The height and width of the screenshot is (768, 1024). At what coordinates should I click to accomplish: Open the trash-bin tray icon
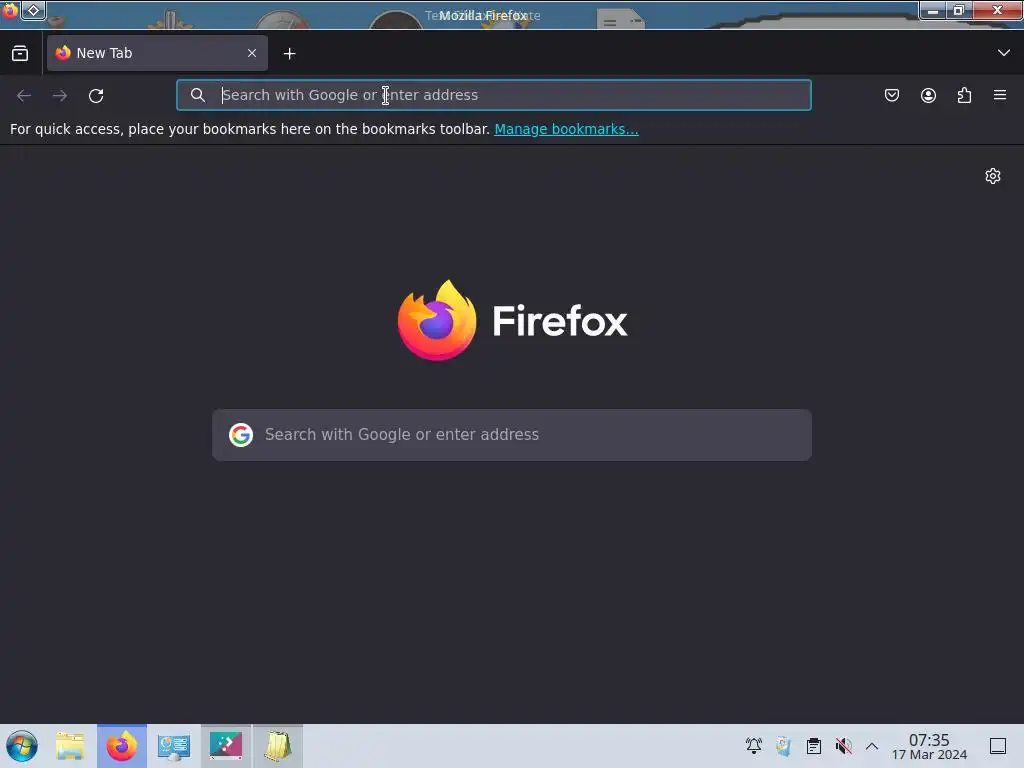[x=784, y=746]
